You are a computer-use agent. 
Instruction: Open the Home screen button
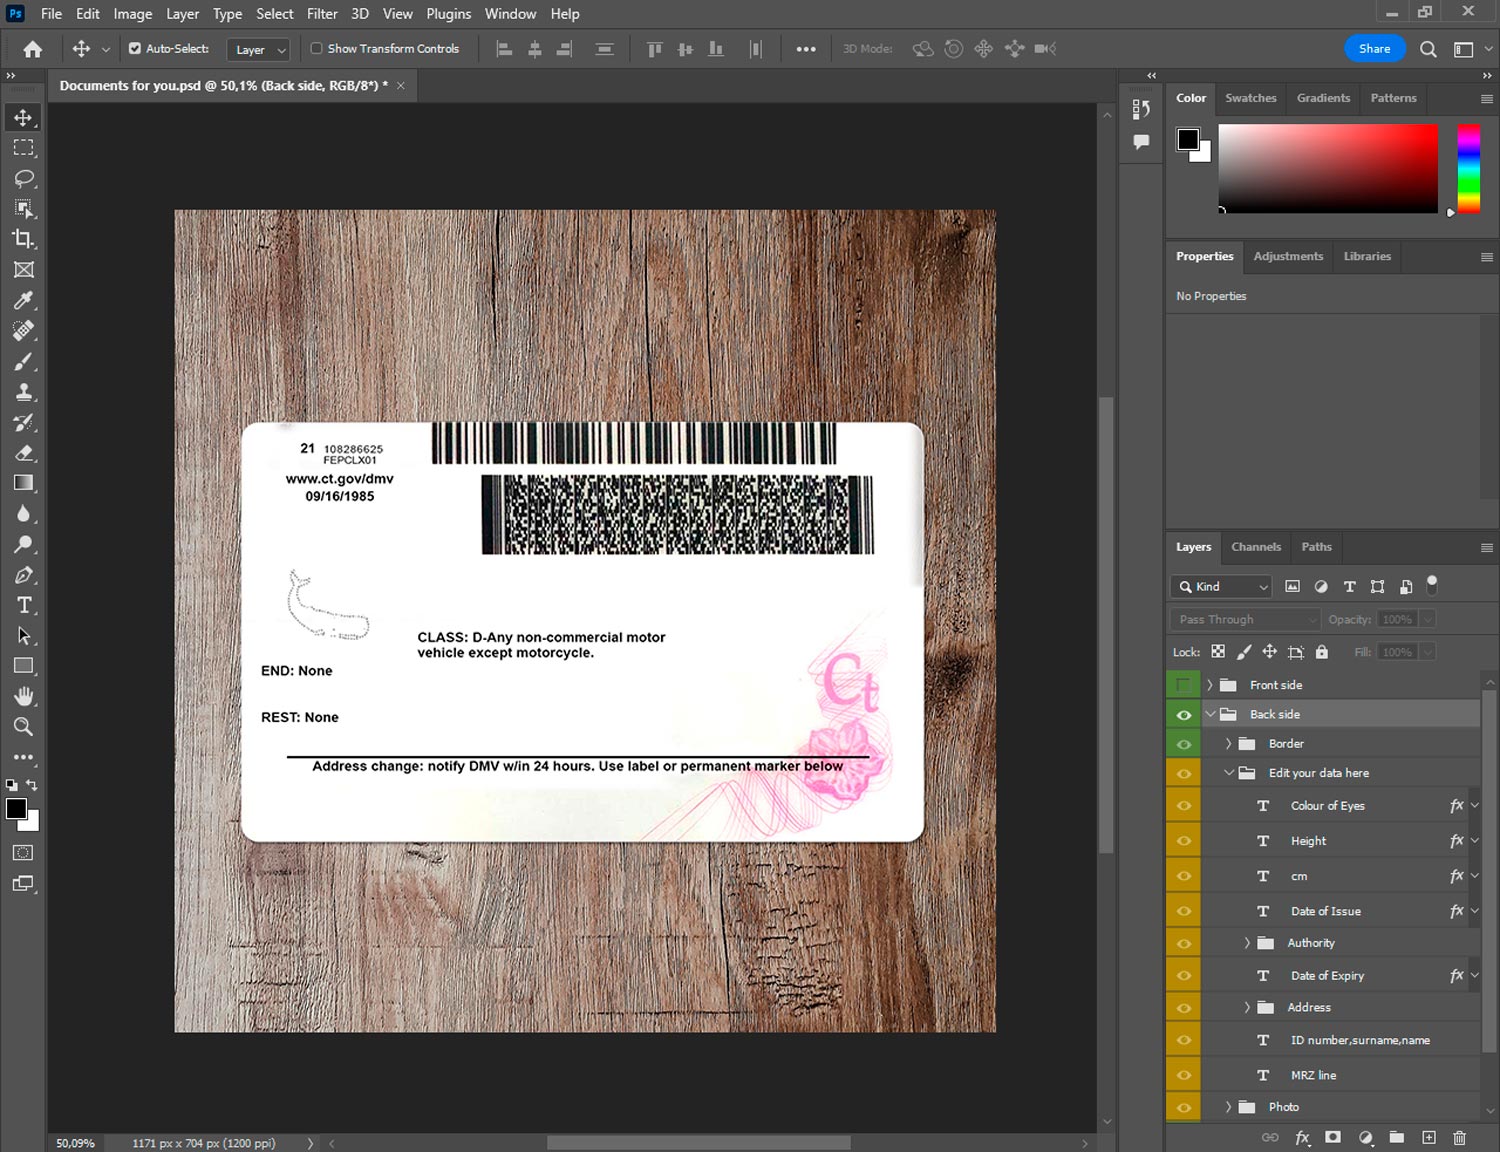click(33, 49)
